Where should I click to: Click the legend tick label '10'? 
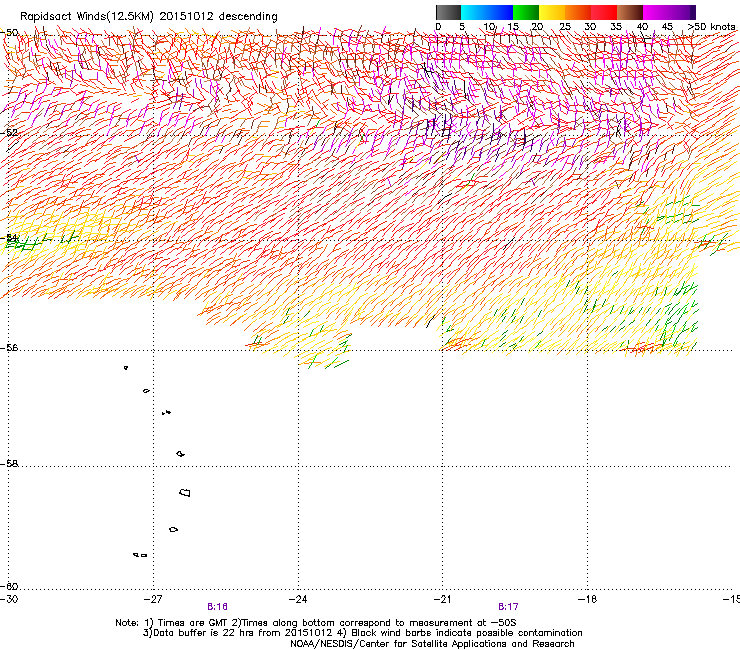click(489, 27)
